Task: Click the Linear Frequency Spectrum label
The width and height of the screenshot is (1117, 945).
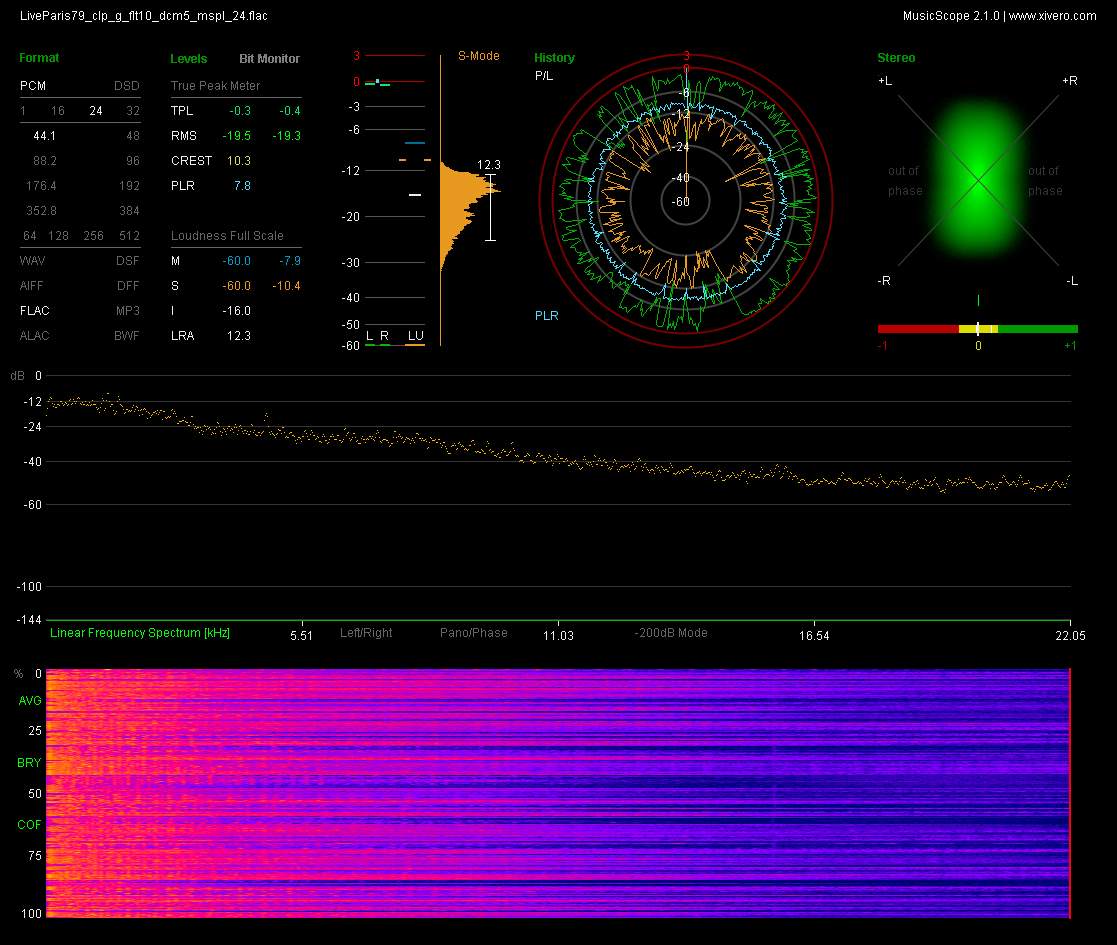Action: (140, 633)
